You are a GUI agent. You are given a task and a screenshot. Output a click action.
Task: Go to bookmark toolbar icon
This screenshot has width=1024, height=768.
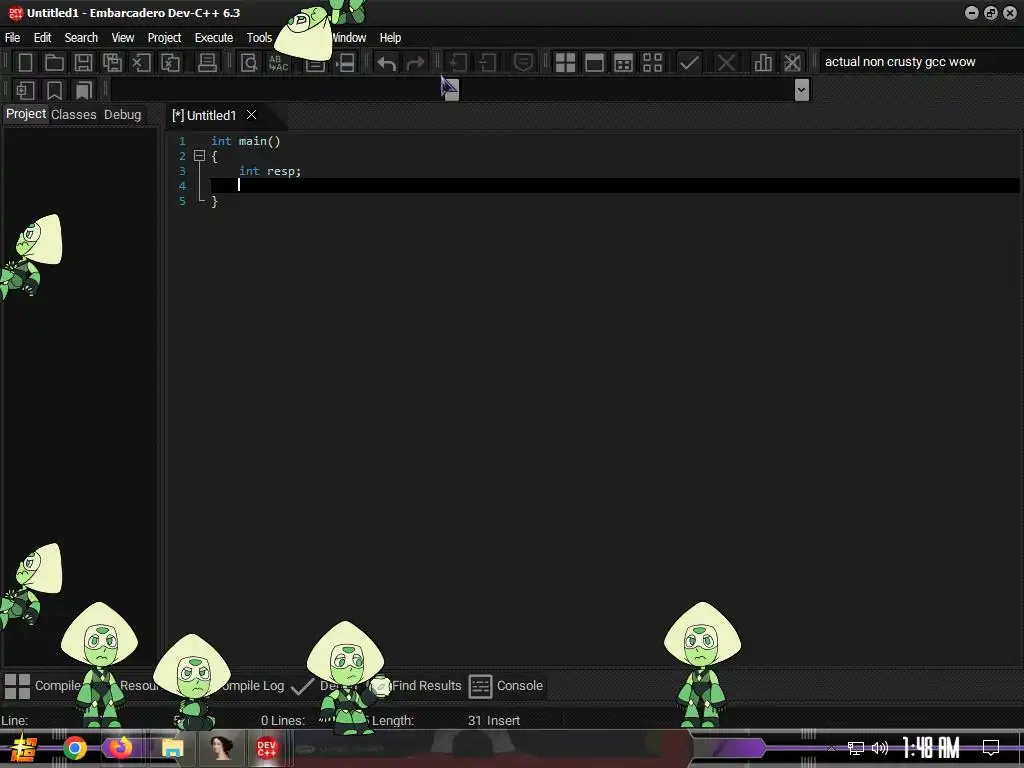pyautogui.click(x=84, y=90)
